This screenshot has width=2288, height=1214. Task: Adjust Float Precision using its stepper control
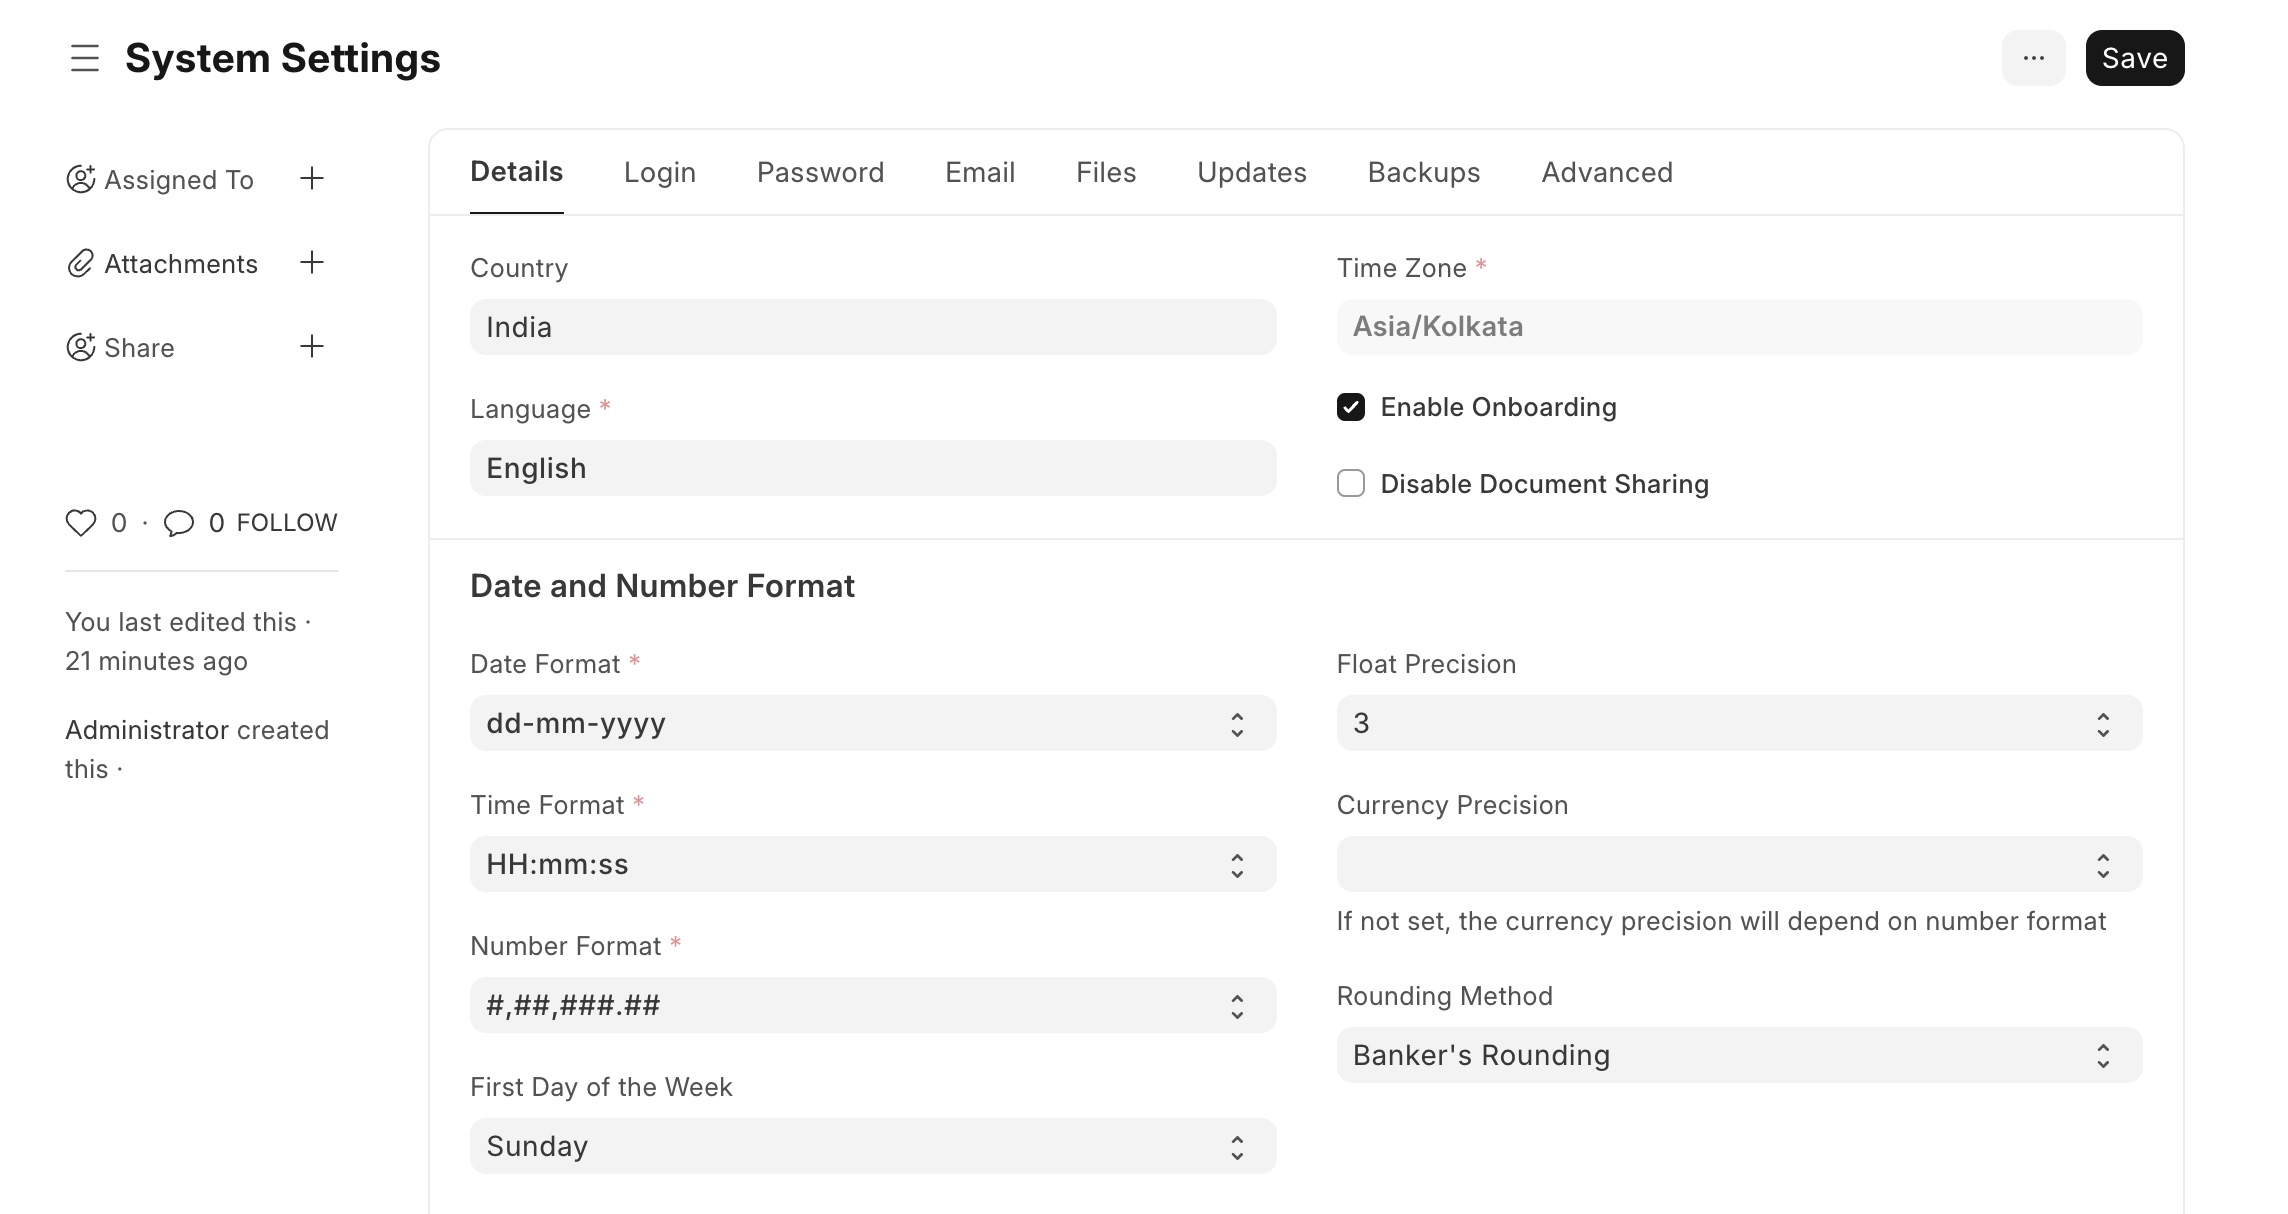(x=2104, y=722)
